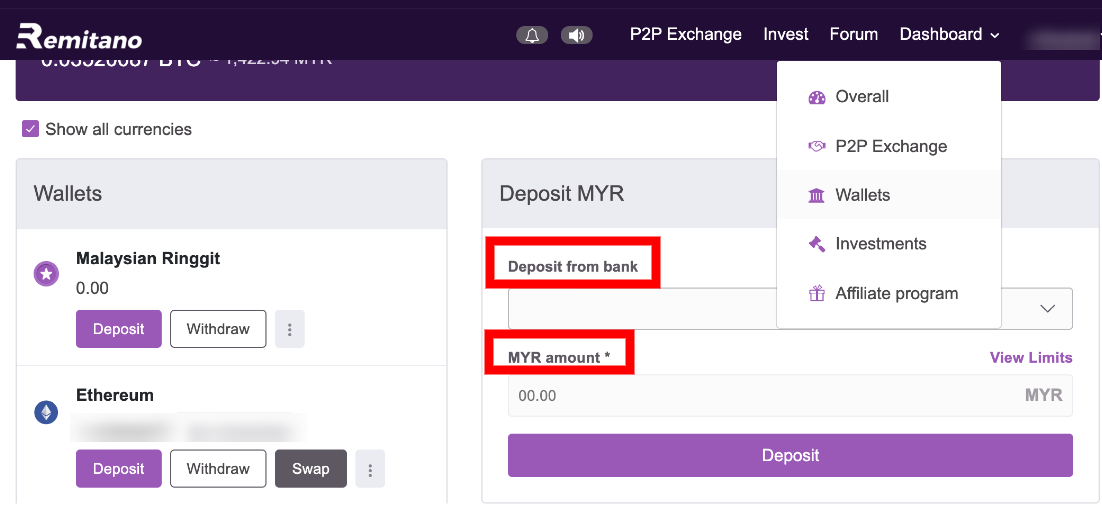Open the Deposit from bank dropdown

pos(790,309)
